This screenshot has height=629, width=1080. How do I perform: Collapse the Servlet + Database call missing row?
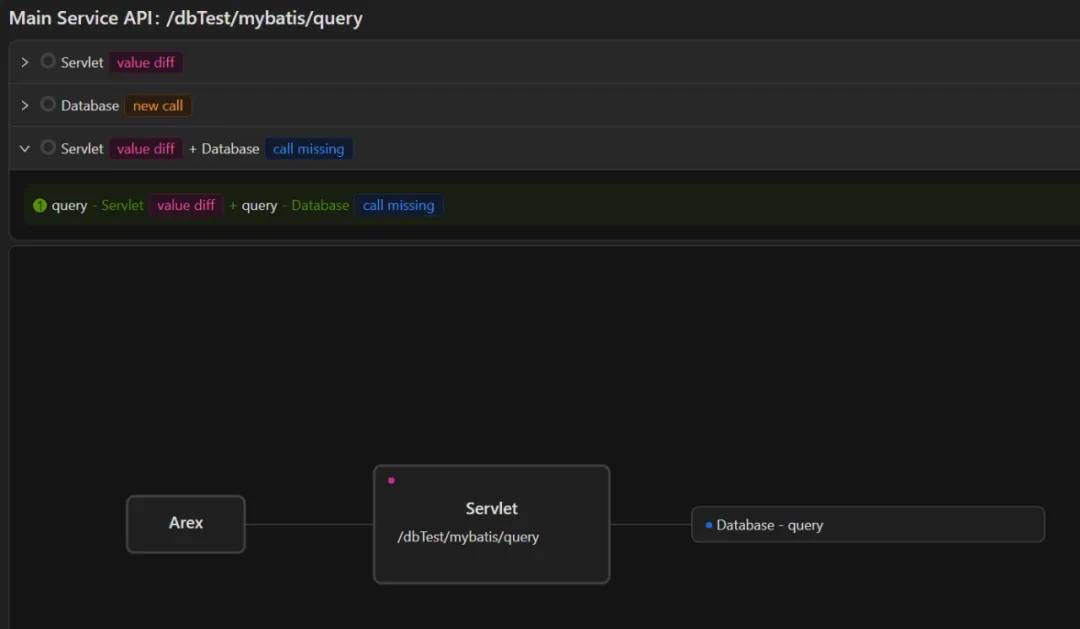25,149
